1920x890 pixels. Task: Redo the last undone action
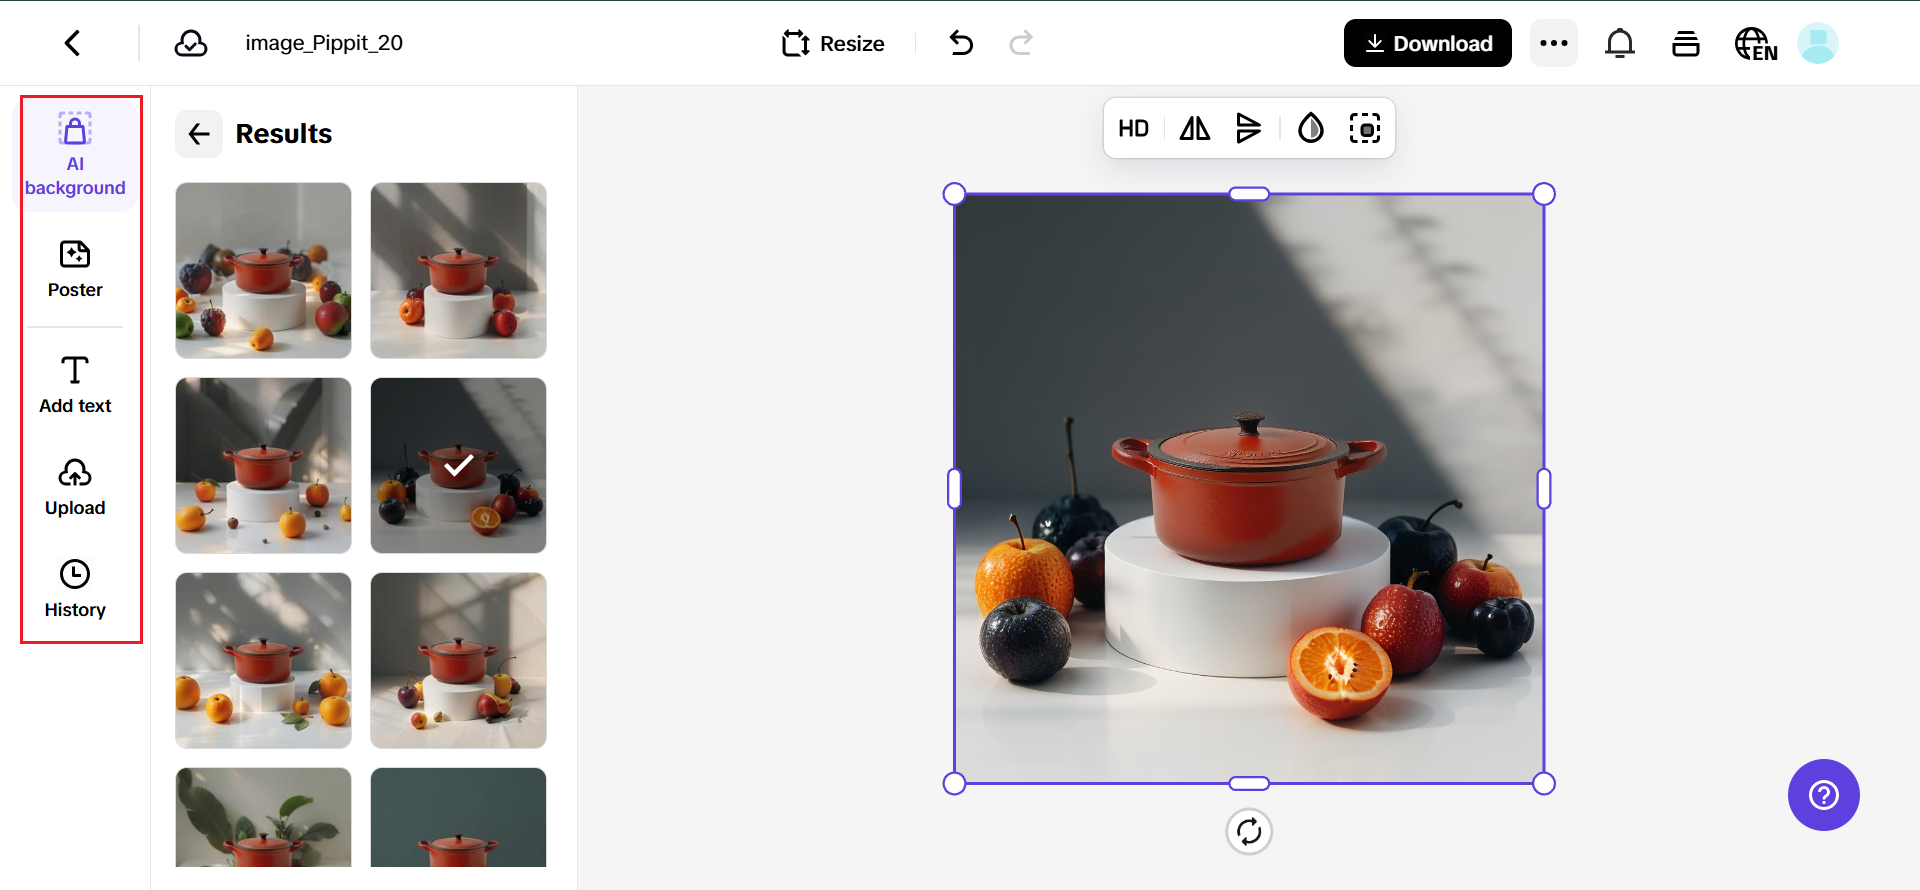(x=1021, y=43)
